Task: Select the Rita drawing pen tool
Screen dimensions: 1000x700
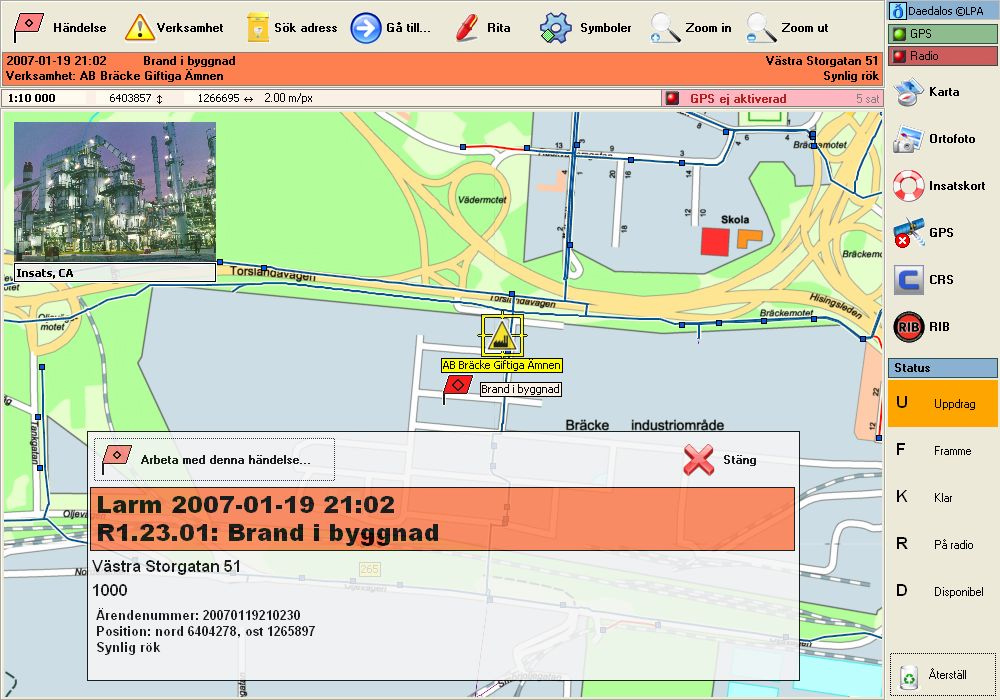Action: click(466, 27)
